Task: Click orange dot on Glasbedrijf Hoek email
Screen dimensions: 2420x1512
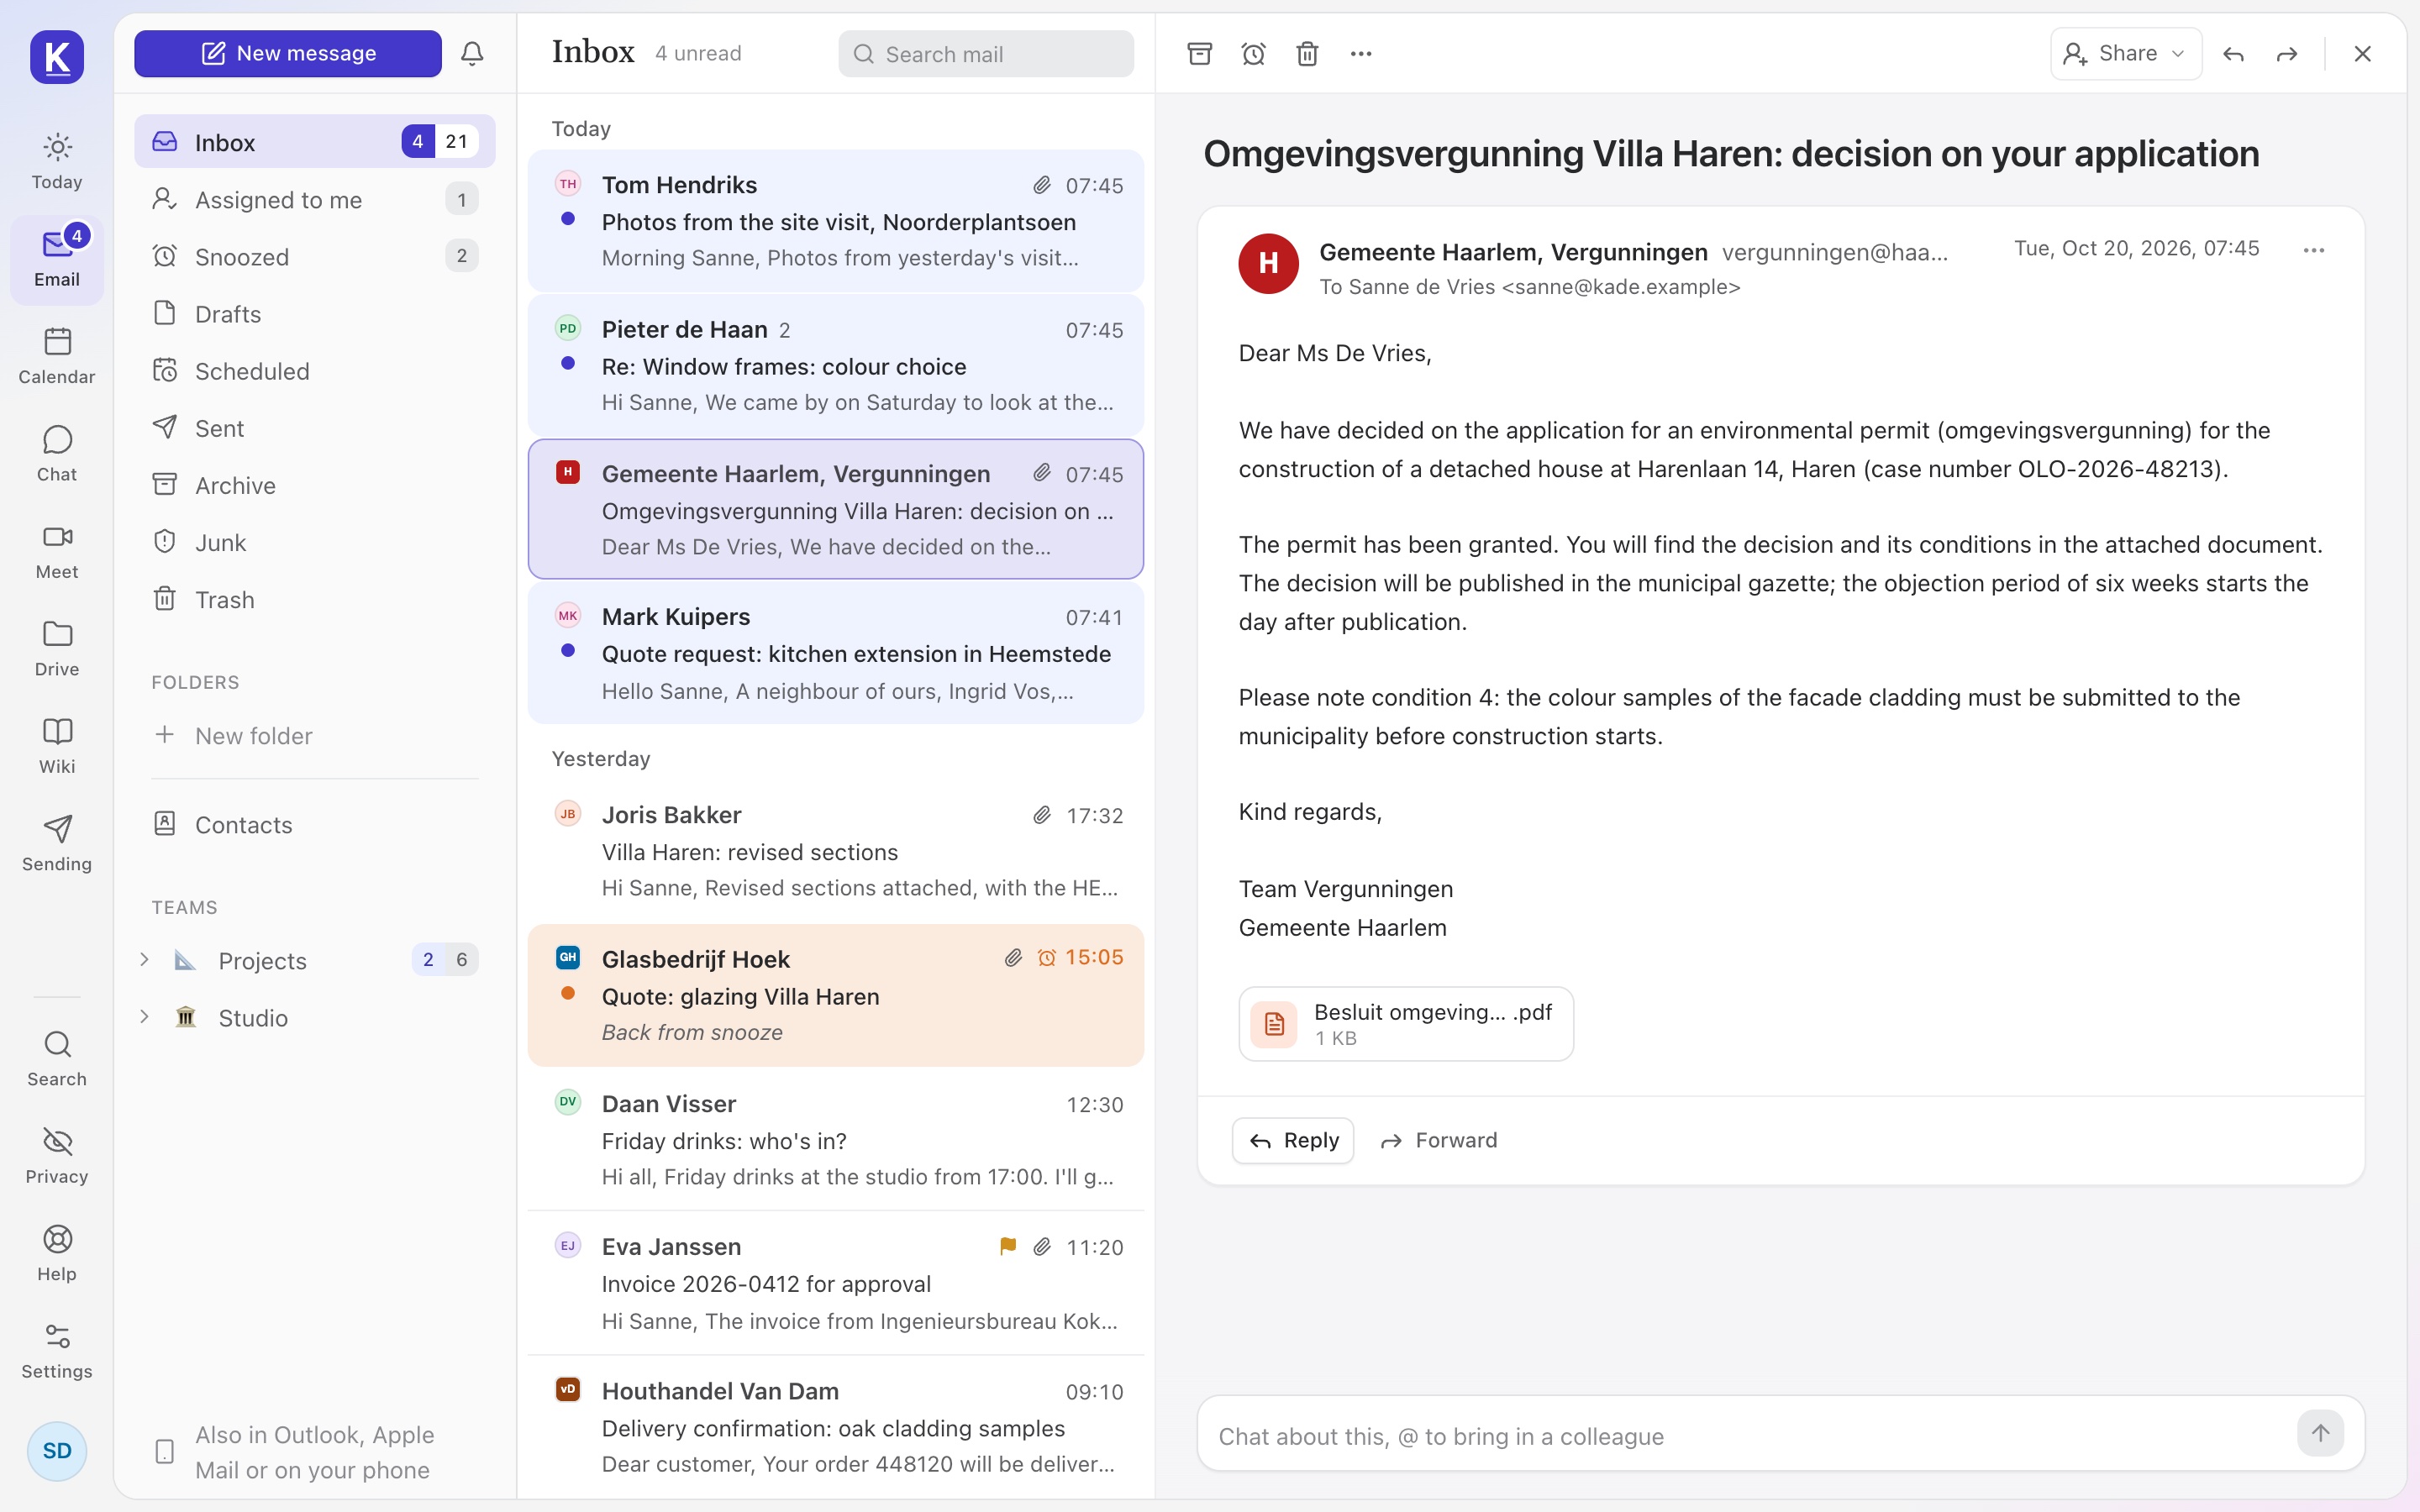Action: (568, 993)
